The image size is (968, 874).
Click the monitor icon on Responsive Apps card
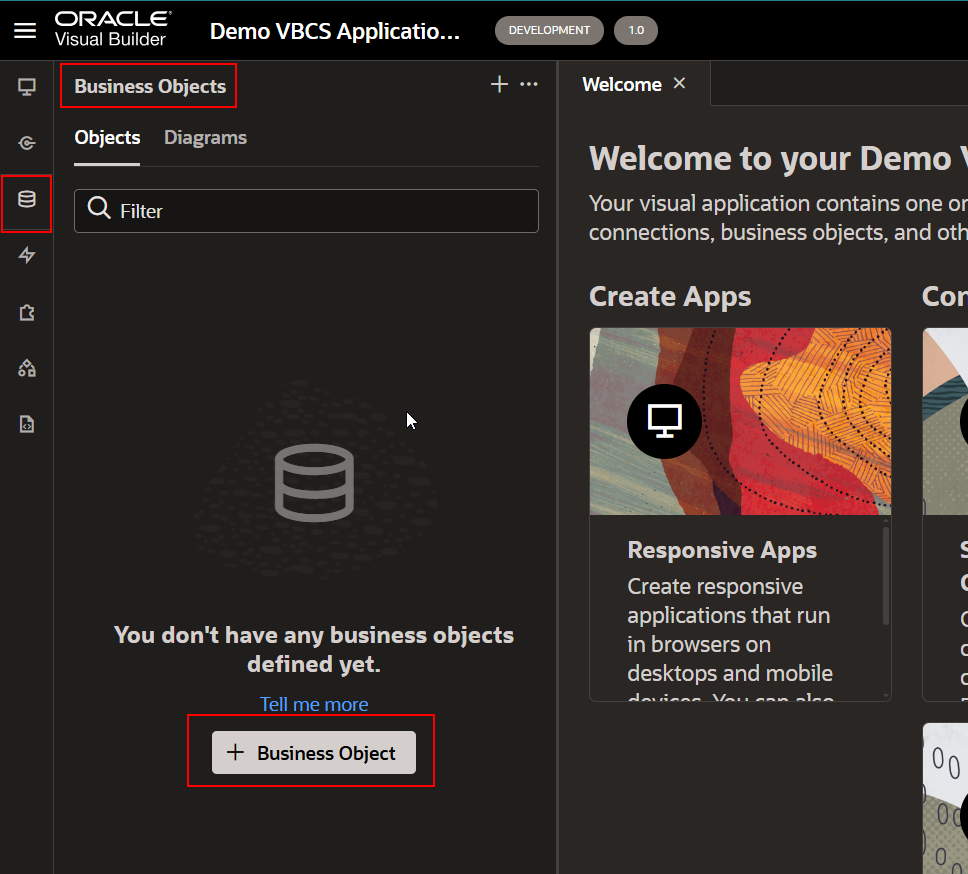(664, 421)
